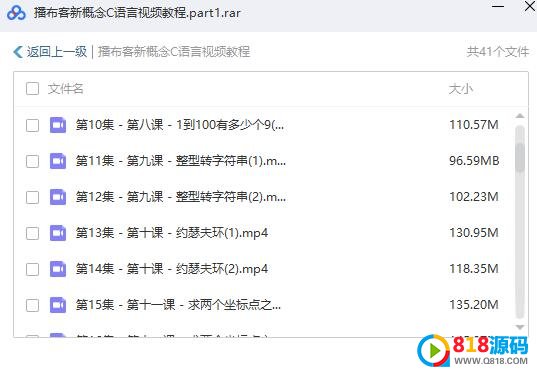Image resolution: width=537 pixels, height=372 pixels.
Task: Go back via 返回上一级 link
Action: (x=57, y=52)
